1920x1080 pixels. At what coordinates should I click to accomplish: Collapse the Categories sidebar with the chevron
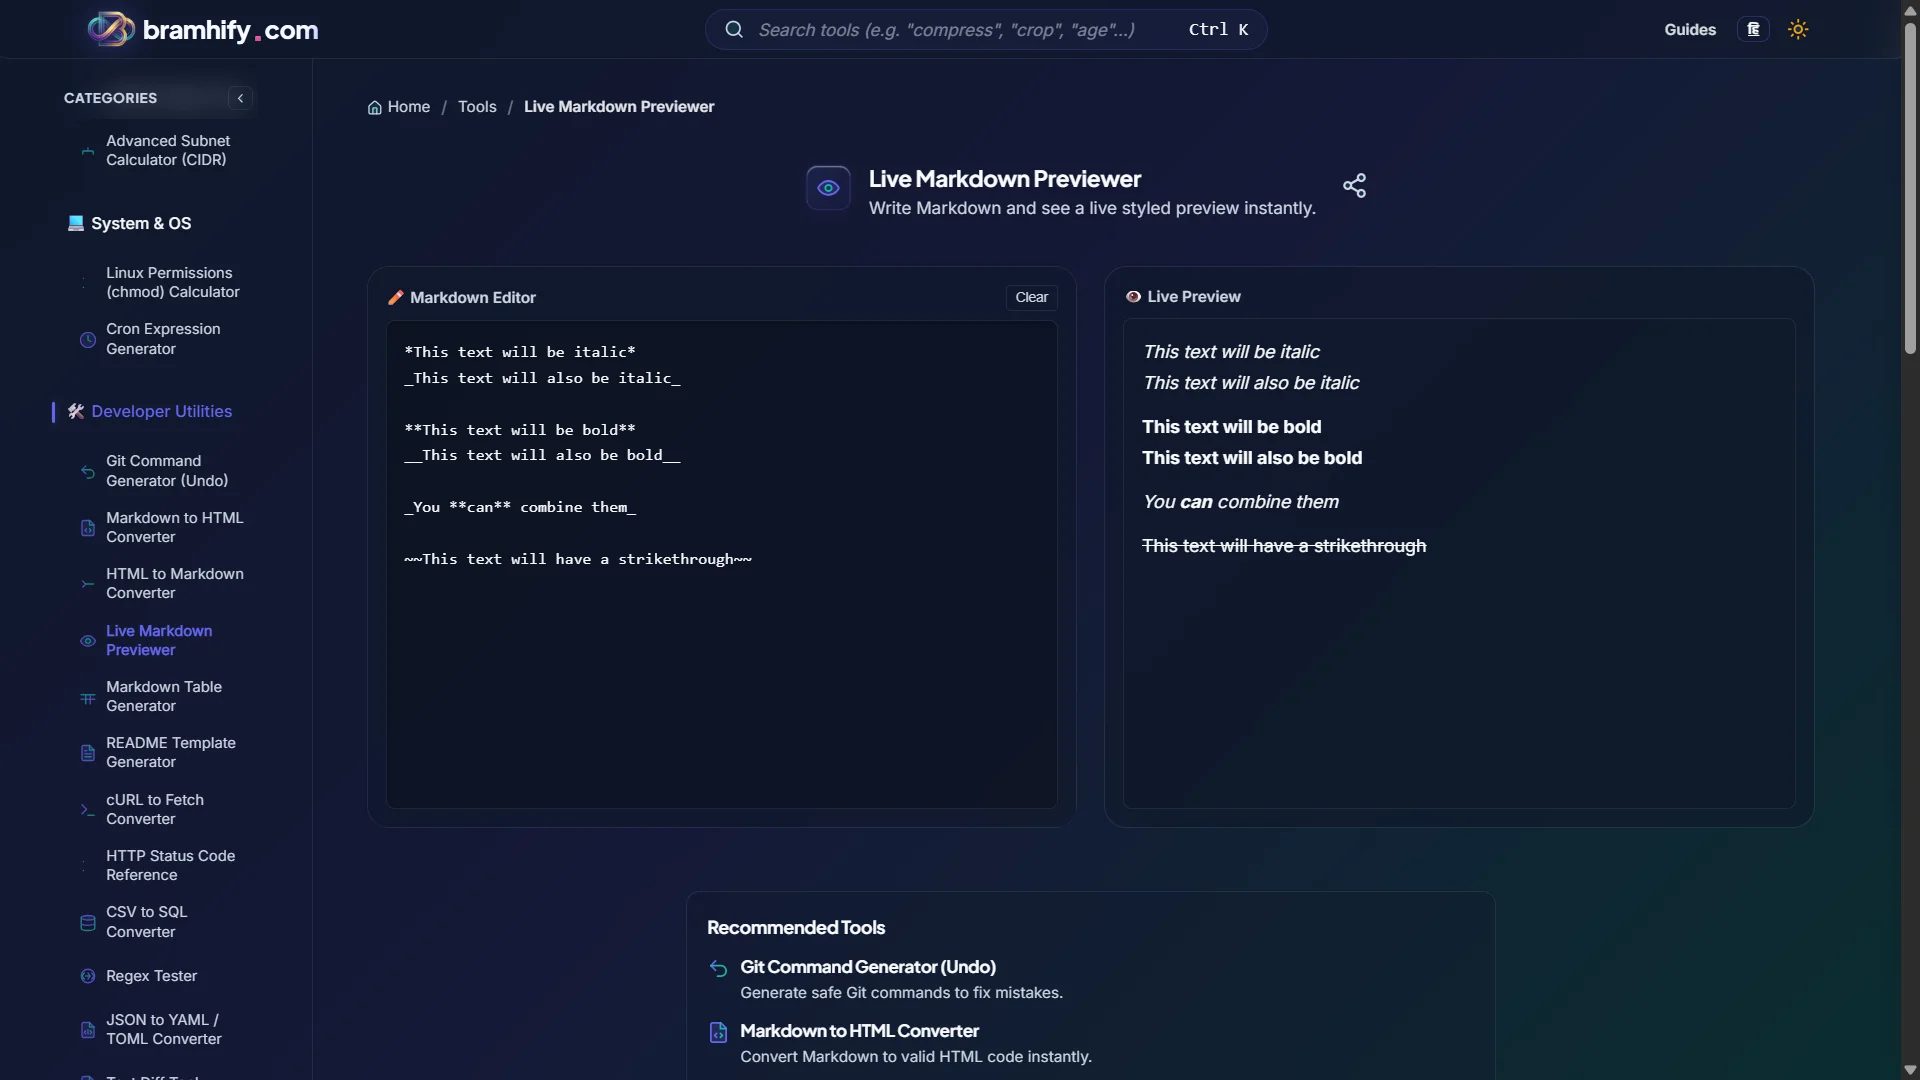point(240,98)
